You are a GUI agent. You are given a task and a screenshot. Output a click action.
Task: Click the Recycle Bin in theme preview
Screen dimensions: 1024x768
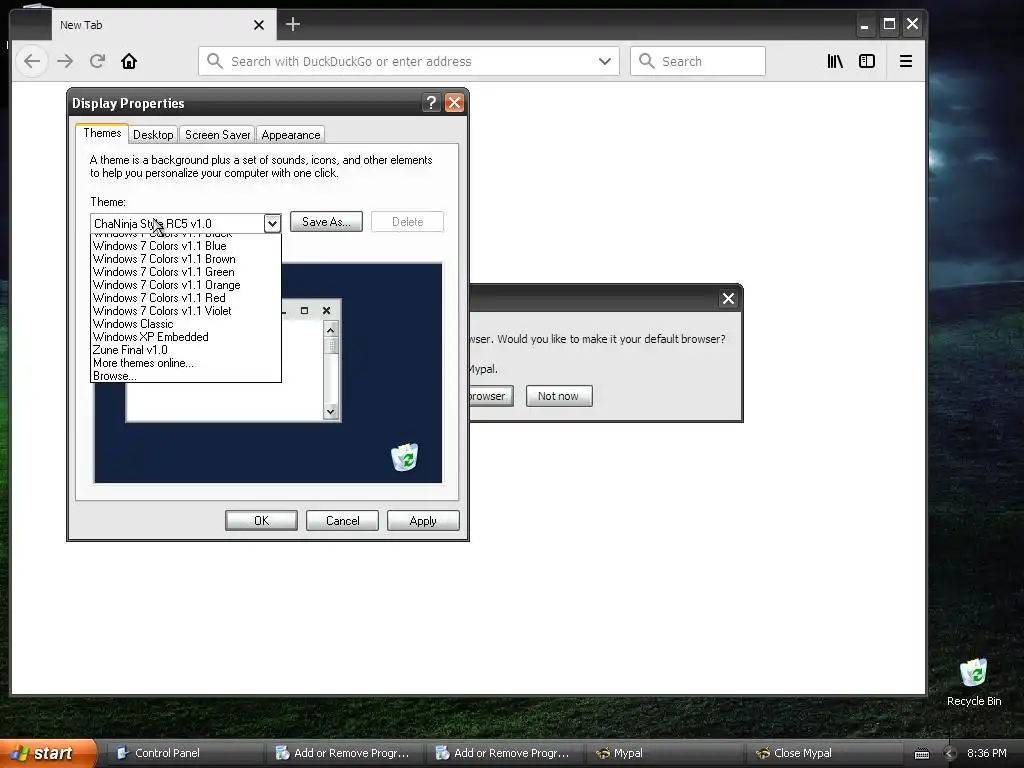click(404, 456)
